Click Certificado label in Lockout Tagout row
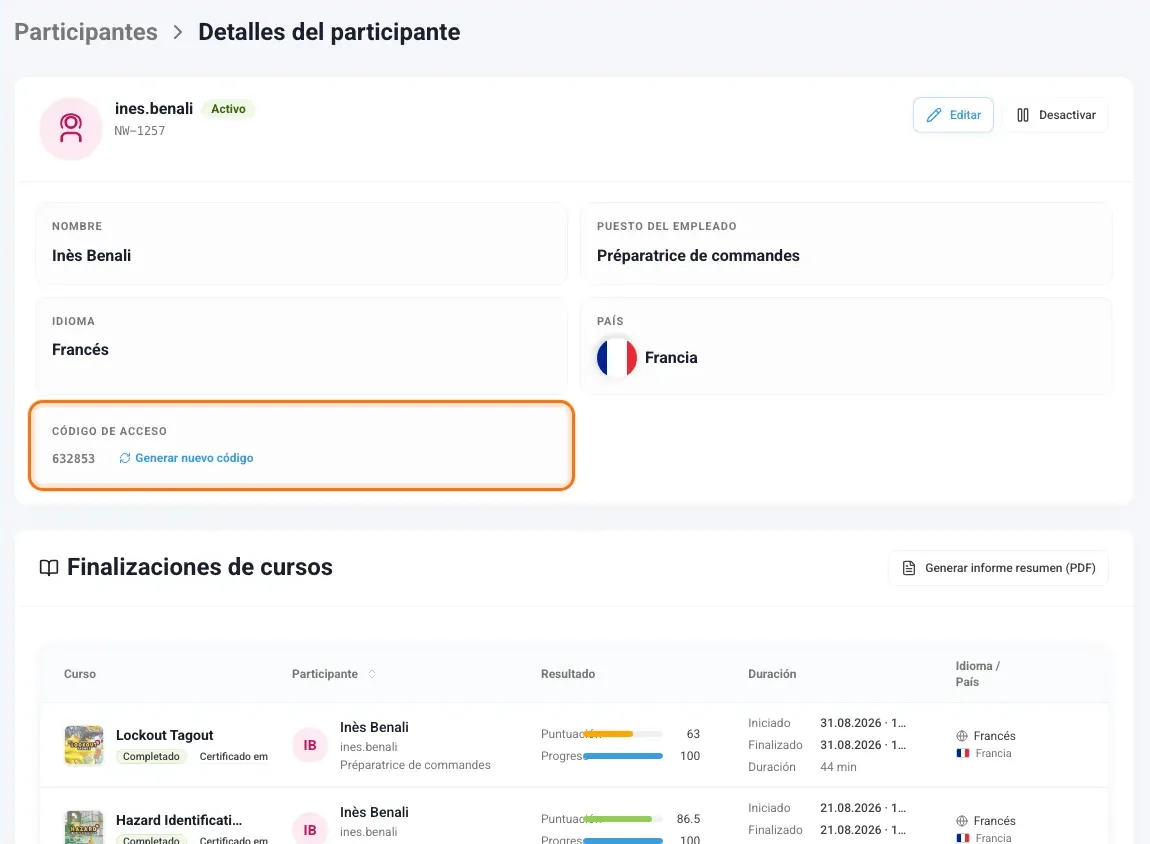 [x=233, y=757]
